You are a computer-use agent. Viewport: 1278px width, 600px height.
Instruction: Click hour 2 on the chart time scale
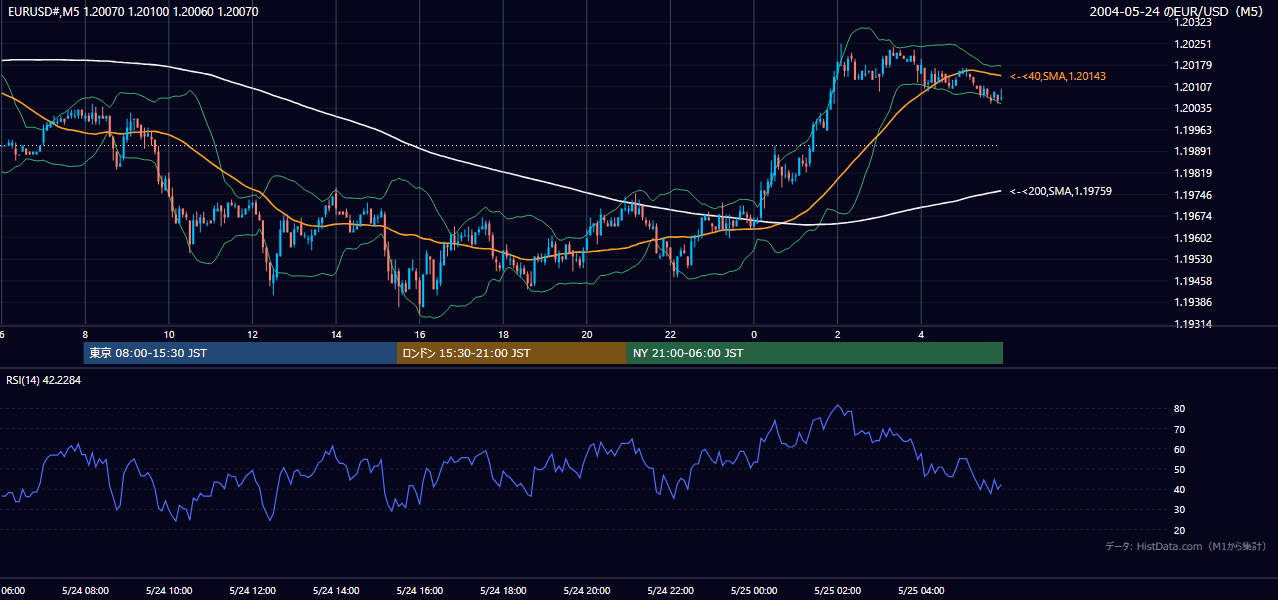click(837, 335)
